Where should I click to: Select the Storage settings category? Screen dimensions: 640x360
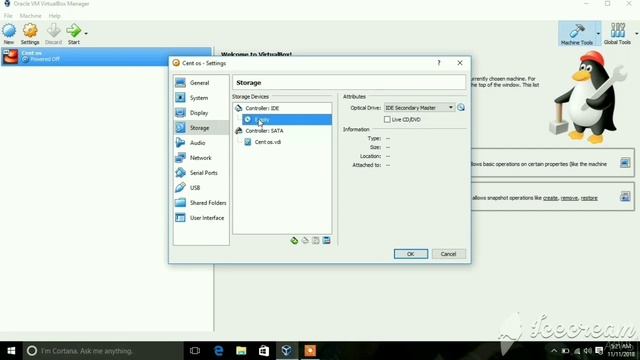(201, 128)
